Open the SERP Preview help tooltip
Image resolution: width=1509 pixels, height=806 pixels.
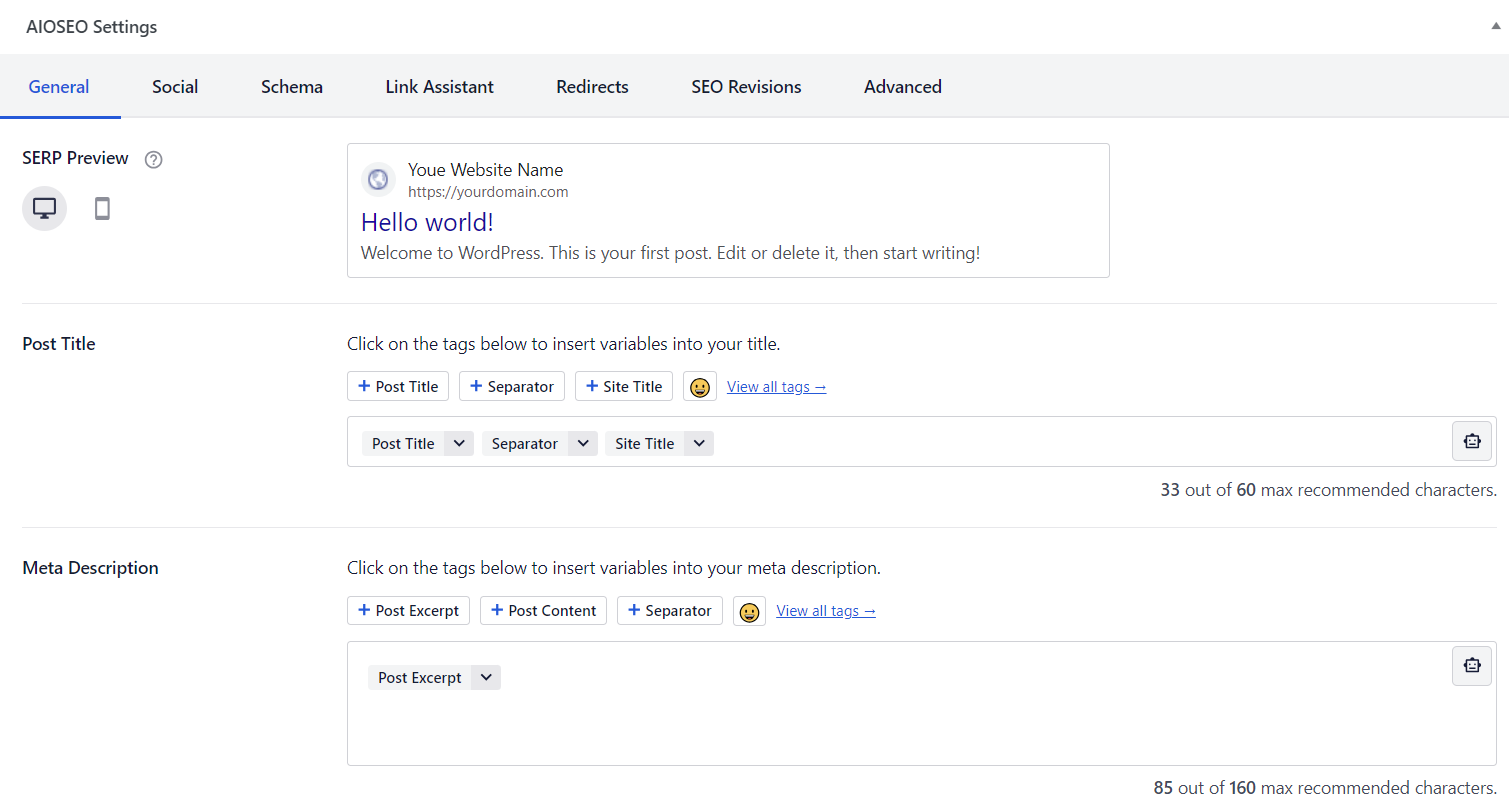153,159
